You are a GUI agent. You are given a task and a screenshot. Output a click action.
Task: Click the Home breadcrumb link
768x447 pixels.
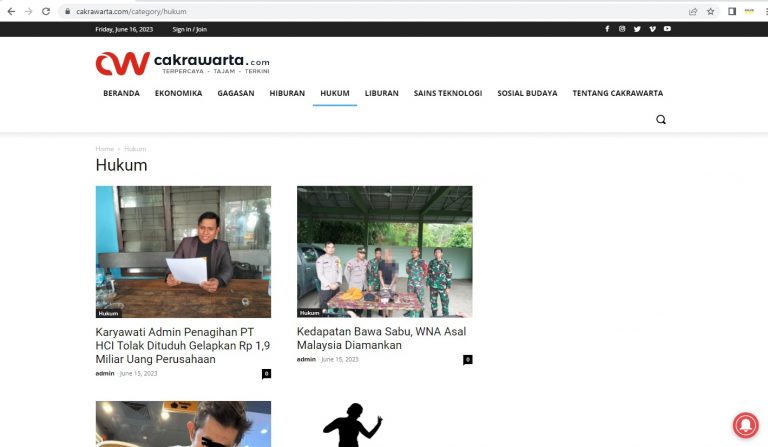coord(104,149)
